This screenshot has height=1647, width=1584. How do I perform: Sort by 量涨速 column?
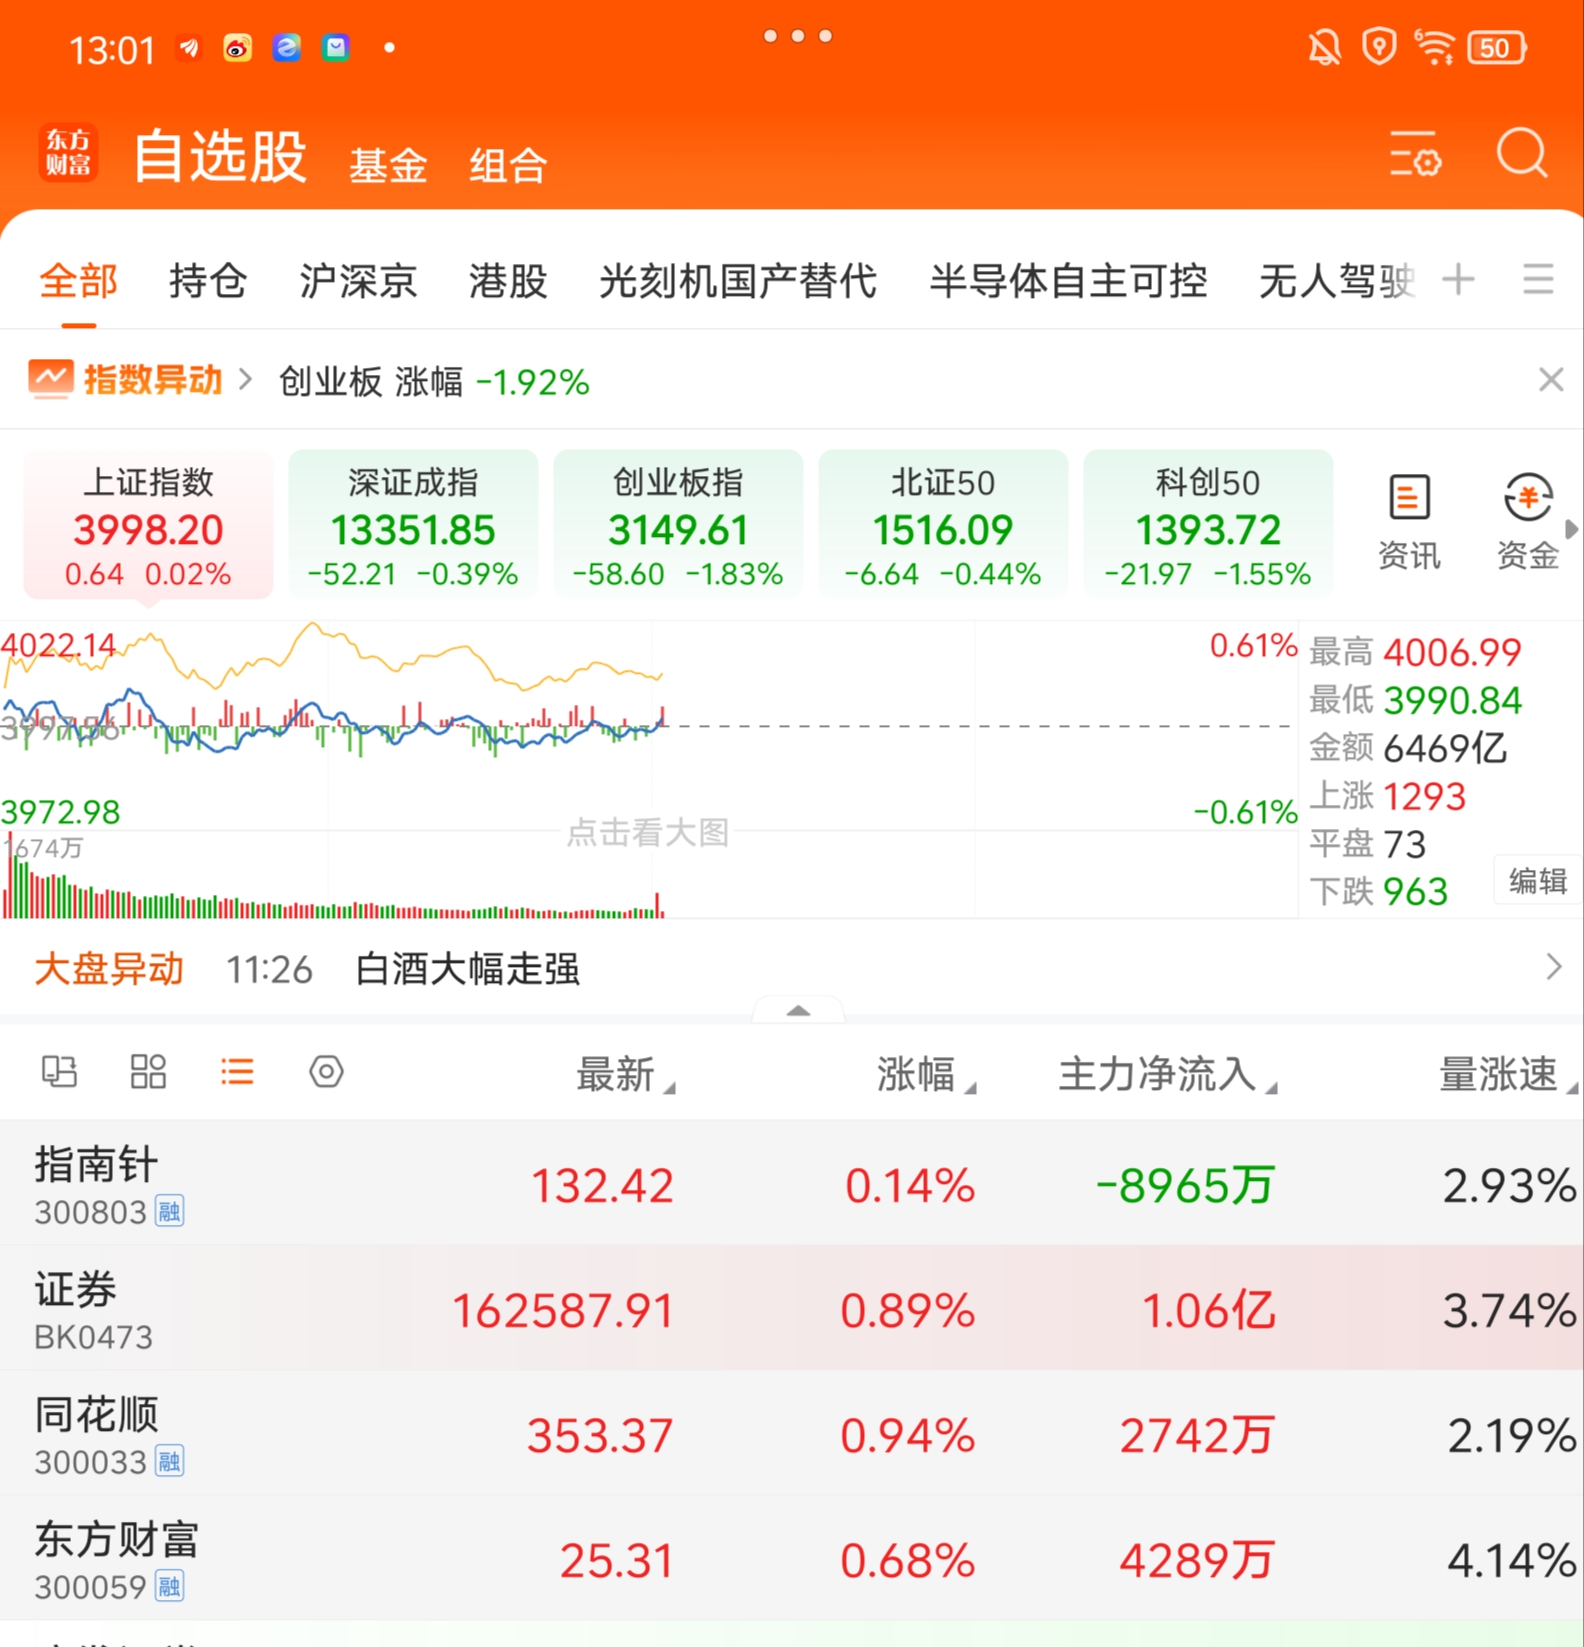[1507, 1075]
